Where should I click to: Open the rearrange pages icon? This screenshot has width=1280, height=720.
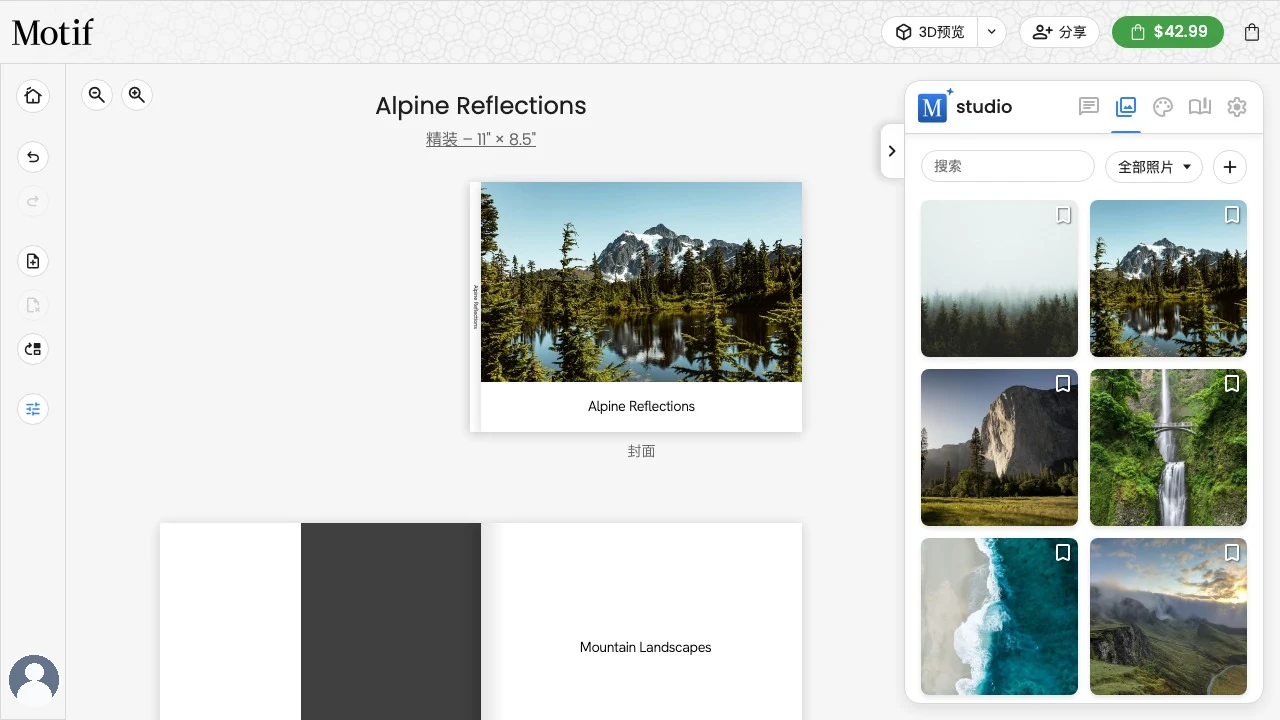point(33,349)
